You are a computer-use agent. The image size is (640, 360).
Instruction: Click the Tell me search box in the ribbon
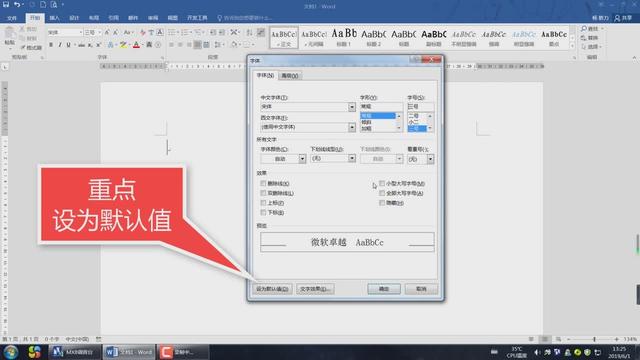[x=245, y=18]
